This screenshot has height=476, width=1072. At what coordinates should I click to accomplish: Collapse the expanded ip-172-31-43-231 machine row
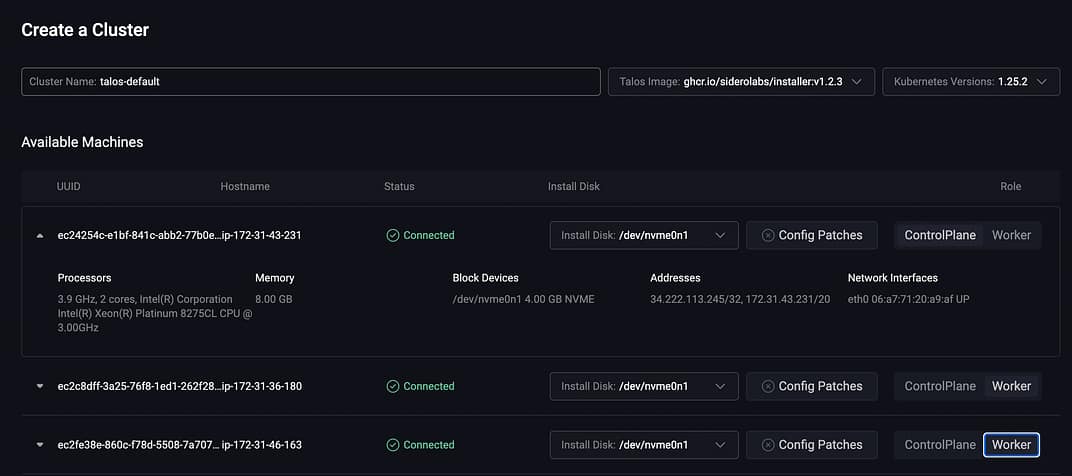tap(40, 235)
